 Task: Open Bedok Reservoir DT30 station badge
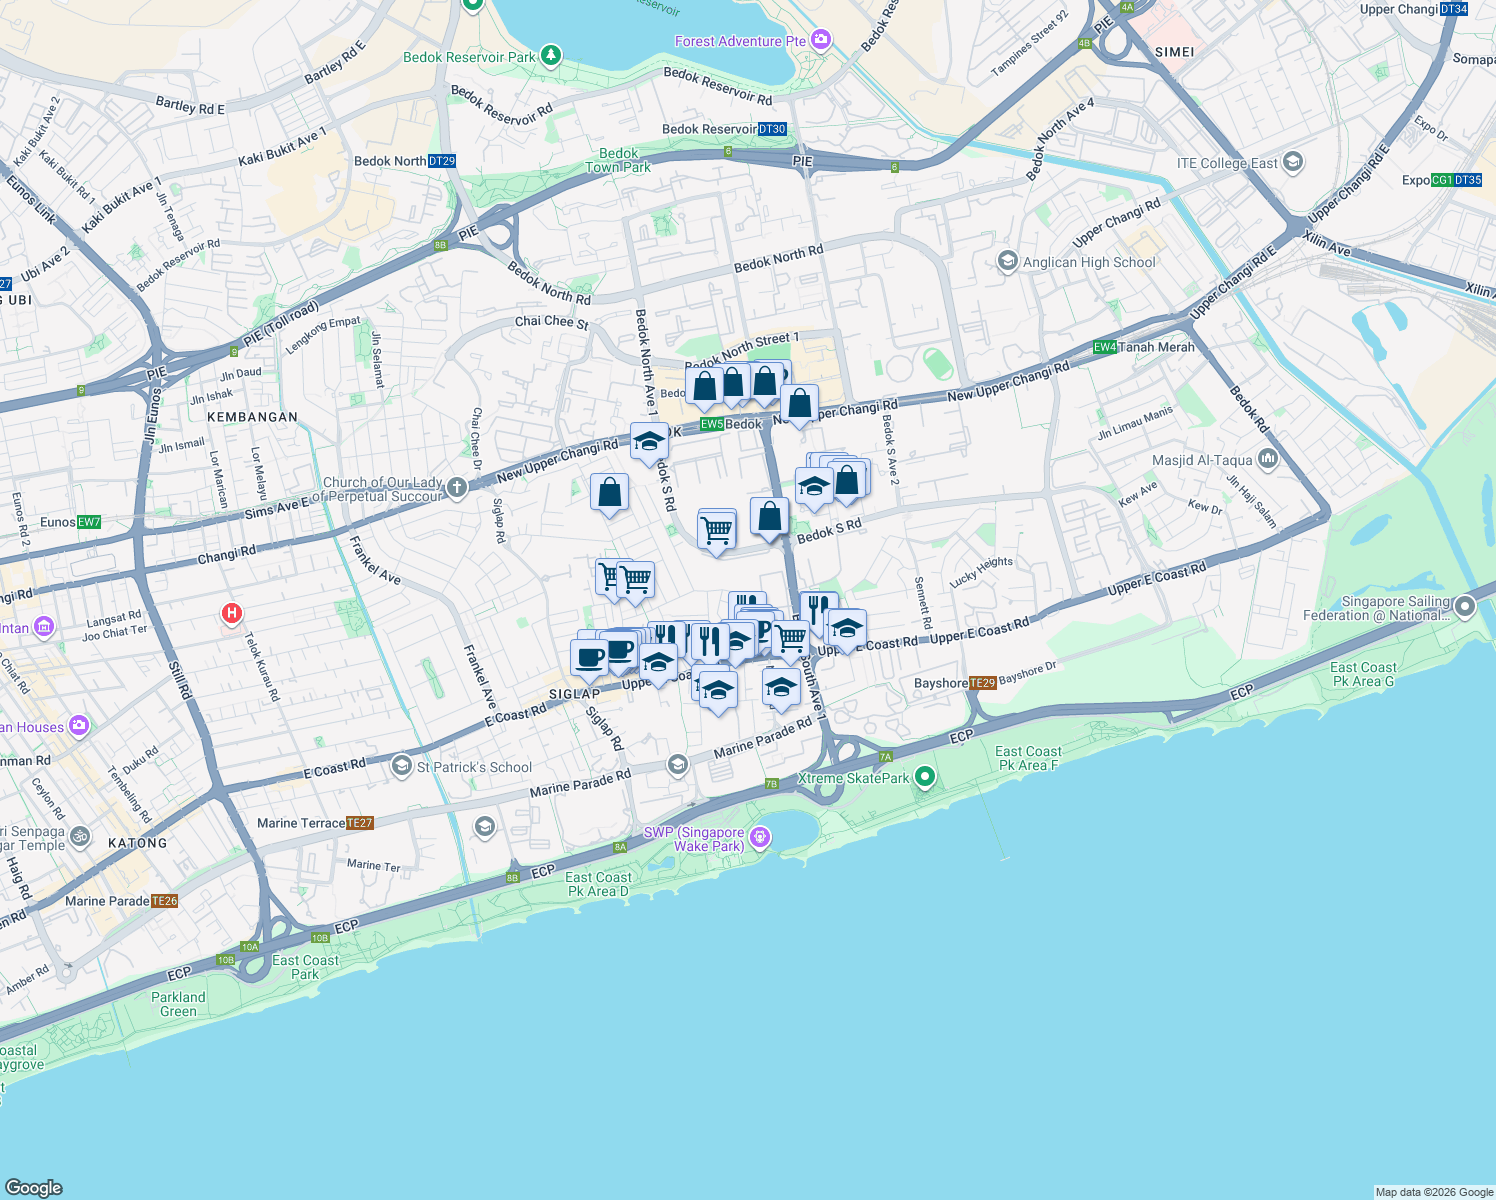(x=773, y=129)
